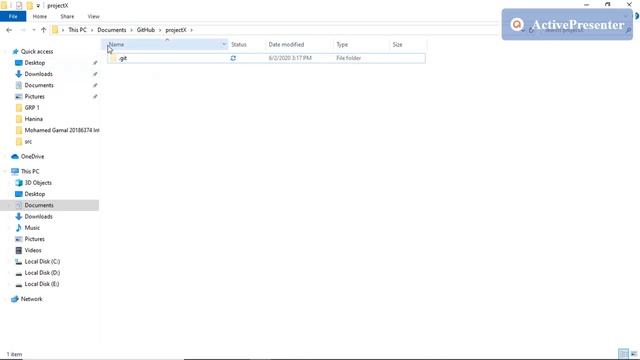
Task: Click the This PC monitor icon
Action: 15,171
